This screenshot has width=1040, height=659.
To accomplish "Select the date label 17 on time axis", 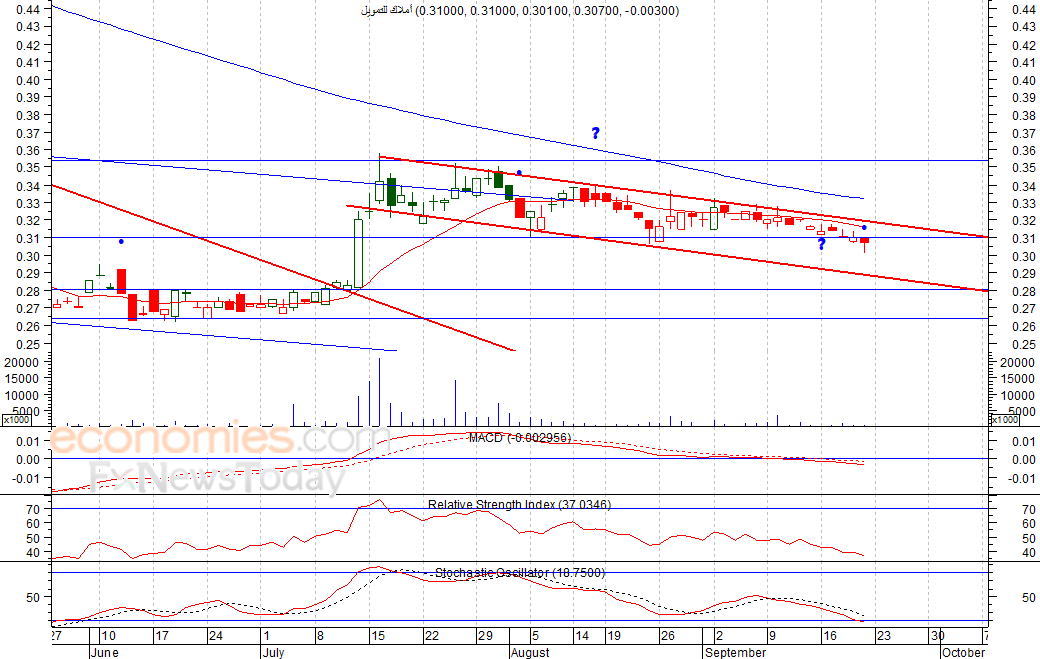I will [162, 636].
